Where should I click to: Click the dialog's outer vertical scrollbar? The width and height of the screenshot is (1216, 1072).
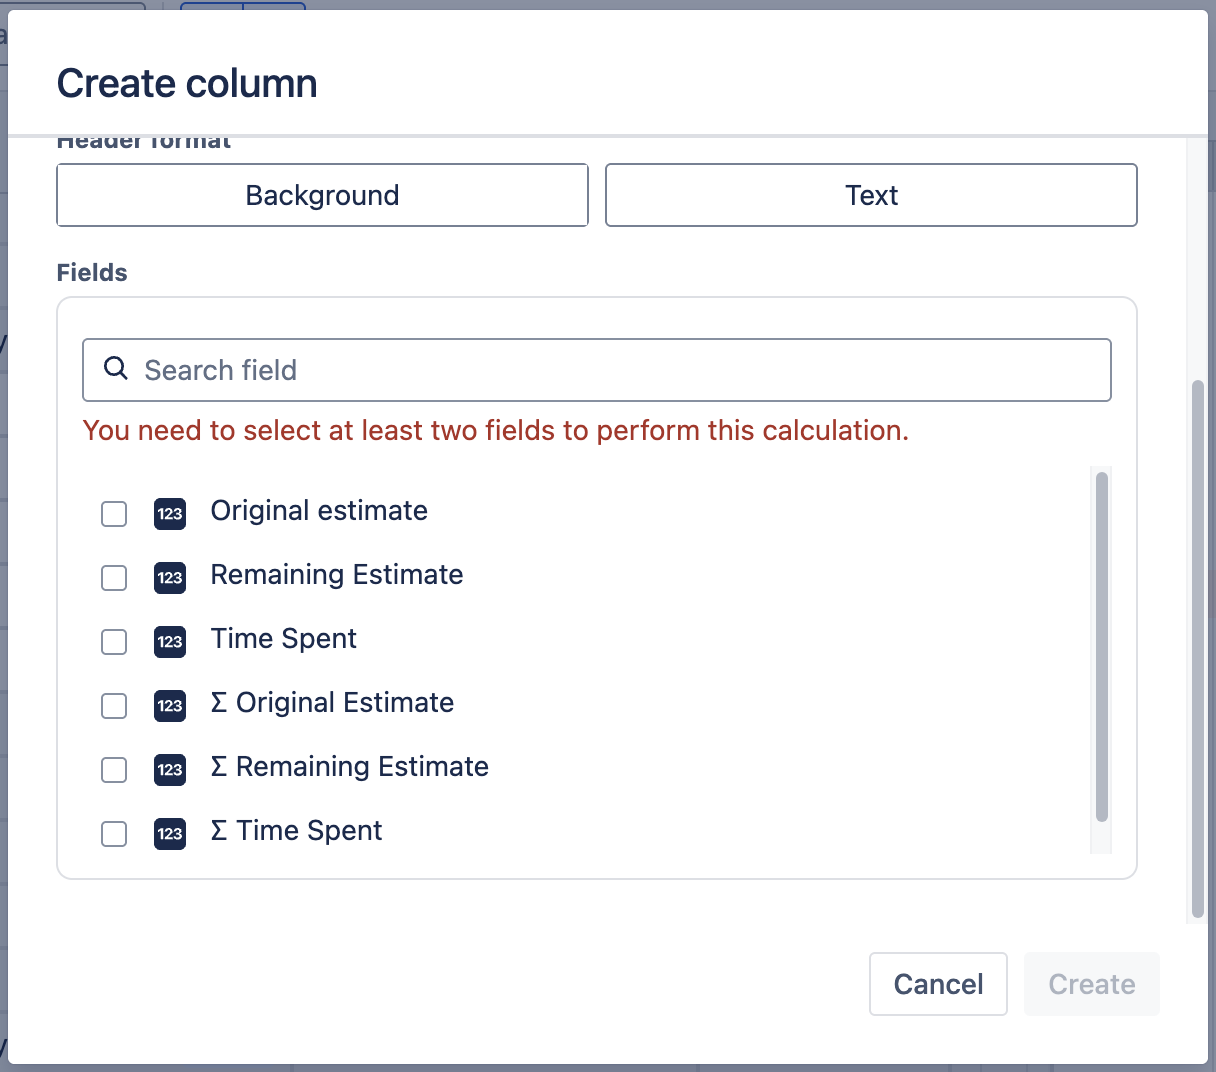click(1198, 649)
